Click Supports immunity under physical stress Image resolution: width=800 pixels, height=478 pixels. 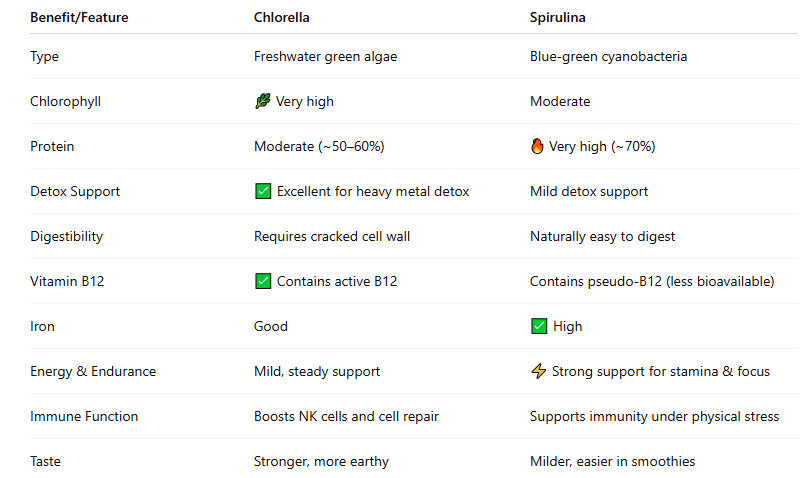point(655,416)
